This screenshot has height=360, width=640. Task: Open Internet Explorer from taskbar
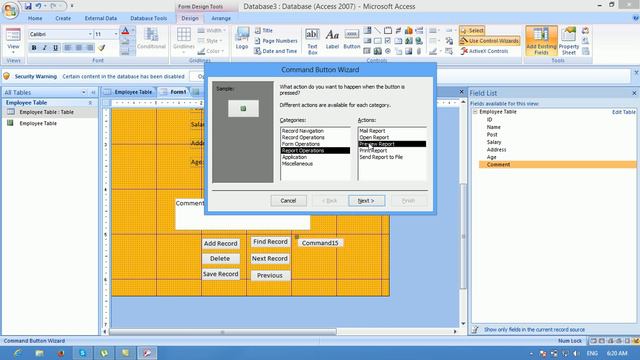pyautogui.click(x=18, y=353)
